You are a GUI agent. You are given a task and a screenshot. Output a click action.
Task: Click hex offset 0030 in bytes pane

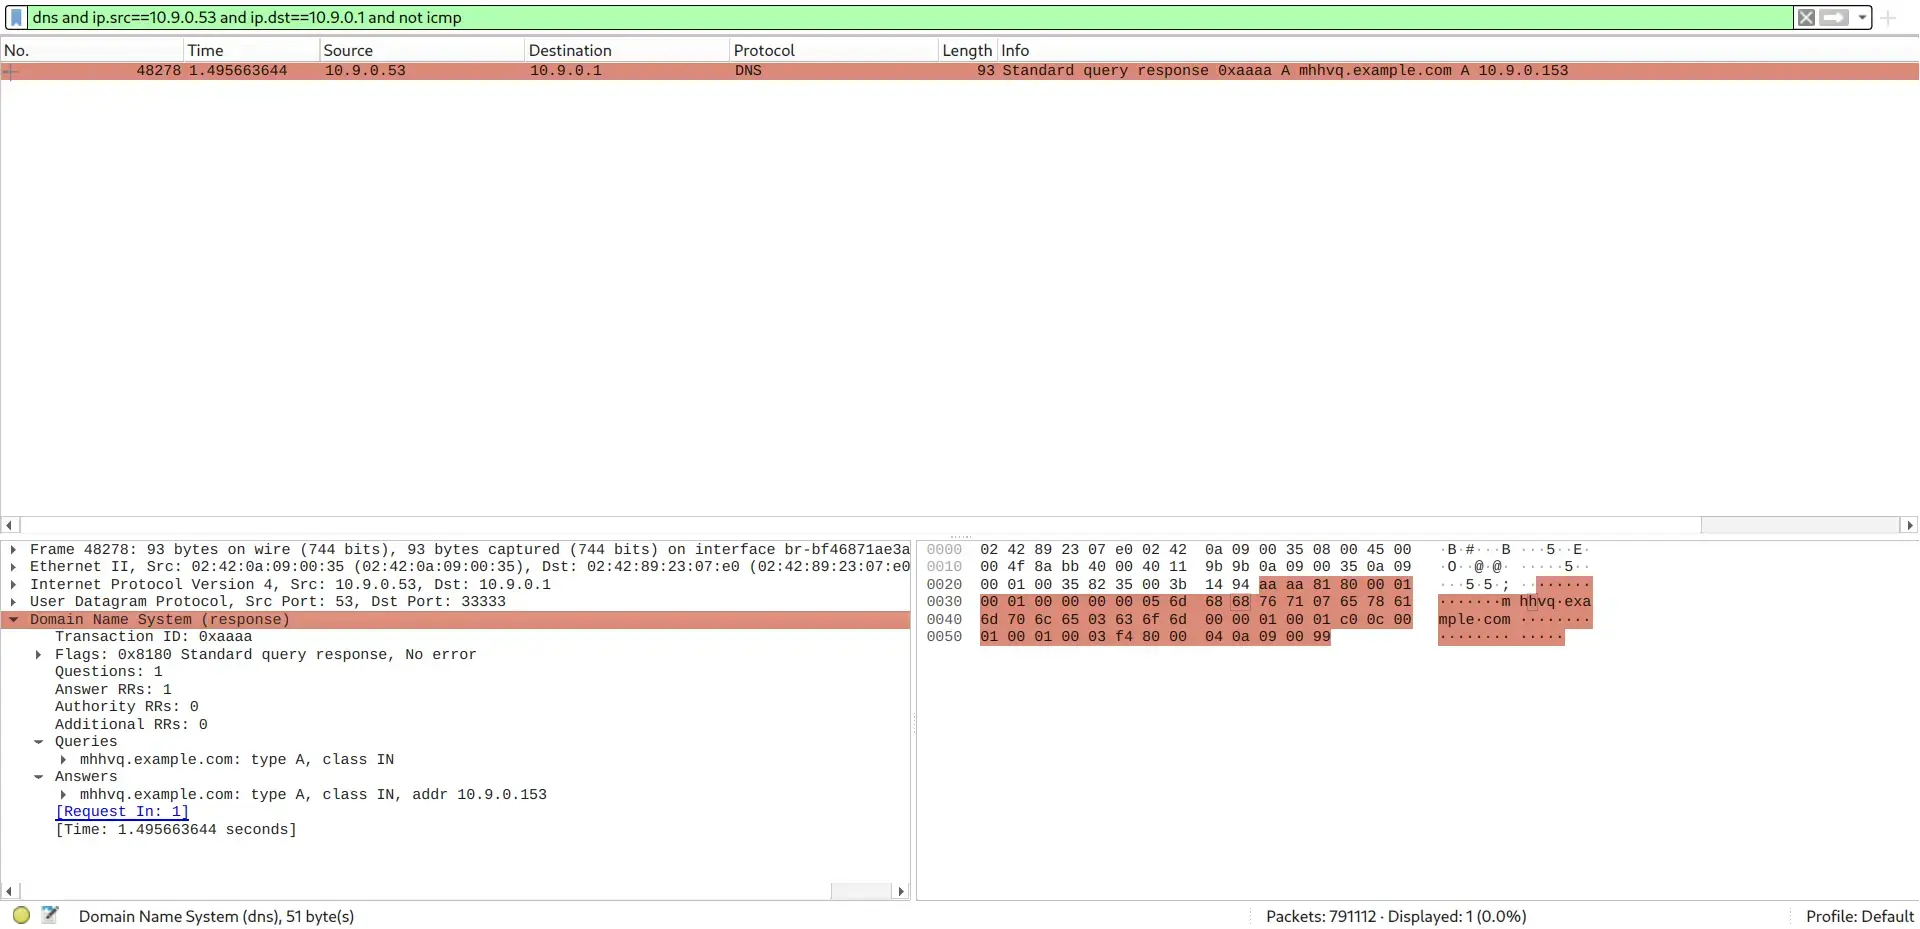(944, 602)
